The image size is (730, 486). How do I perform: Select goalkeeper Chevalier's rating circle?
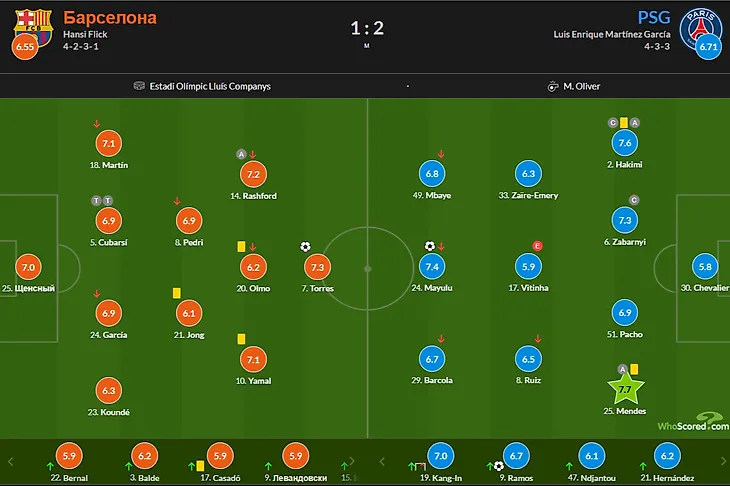click(706, 266)
